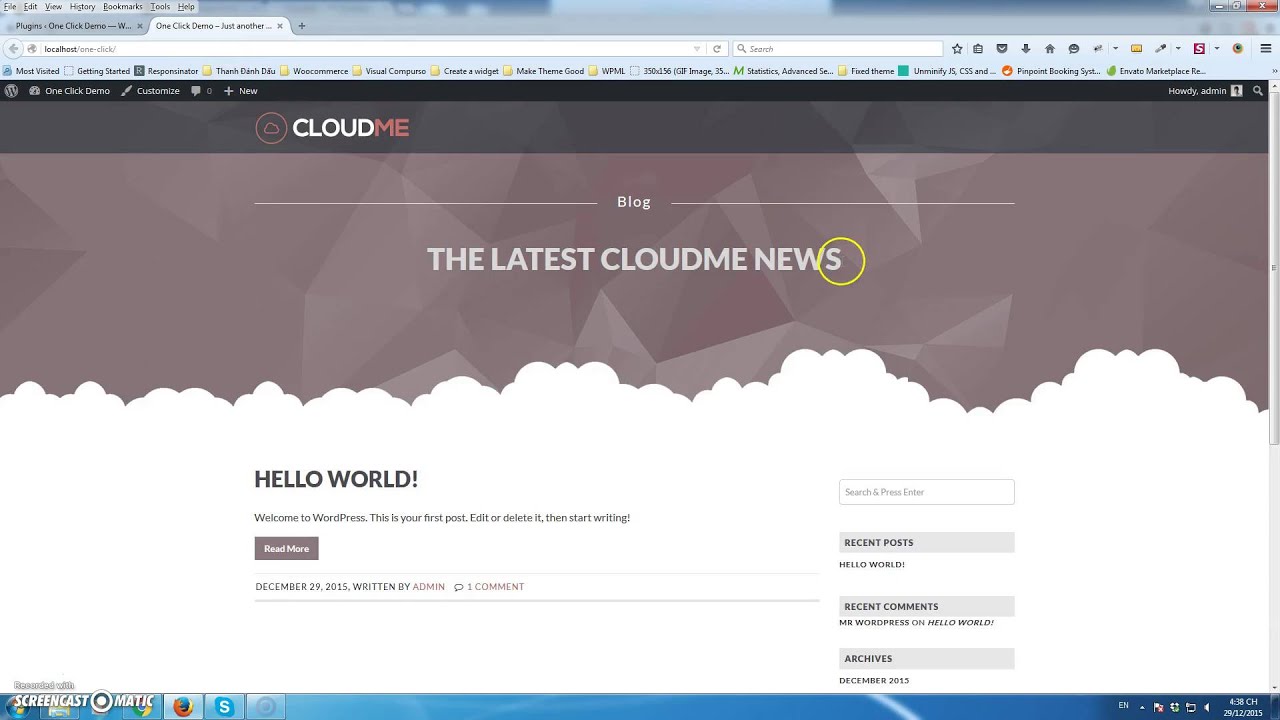Click the WordPress logo in the admin bar
The width and height of the screenshot is (1280, 720).
pyautogui.click(x=11, y=90)
